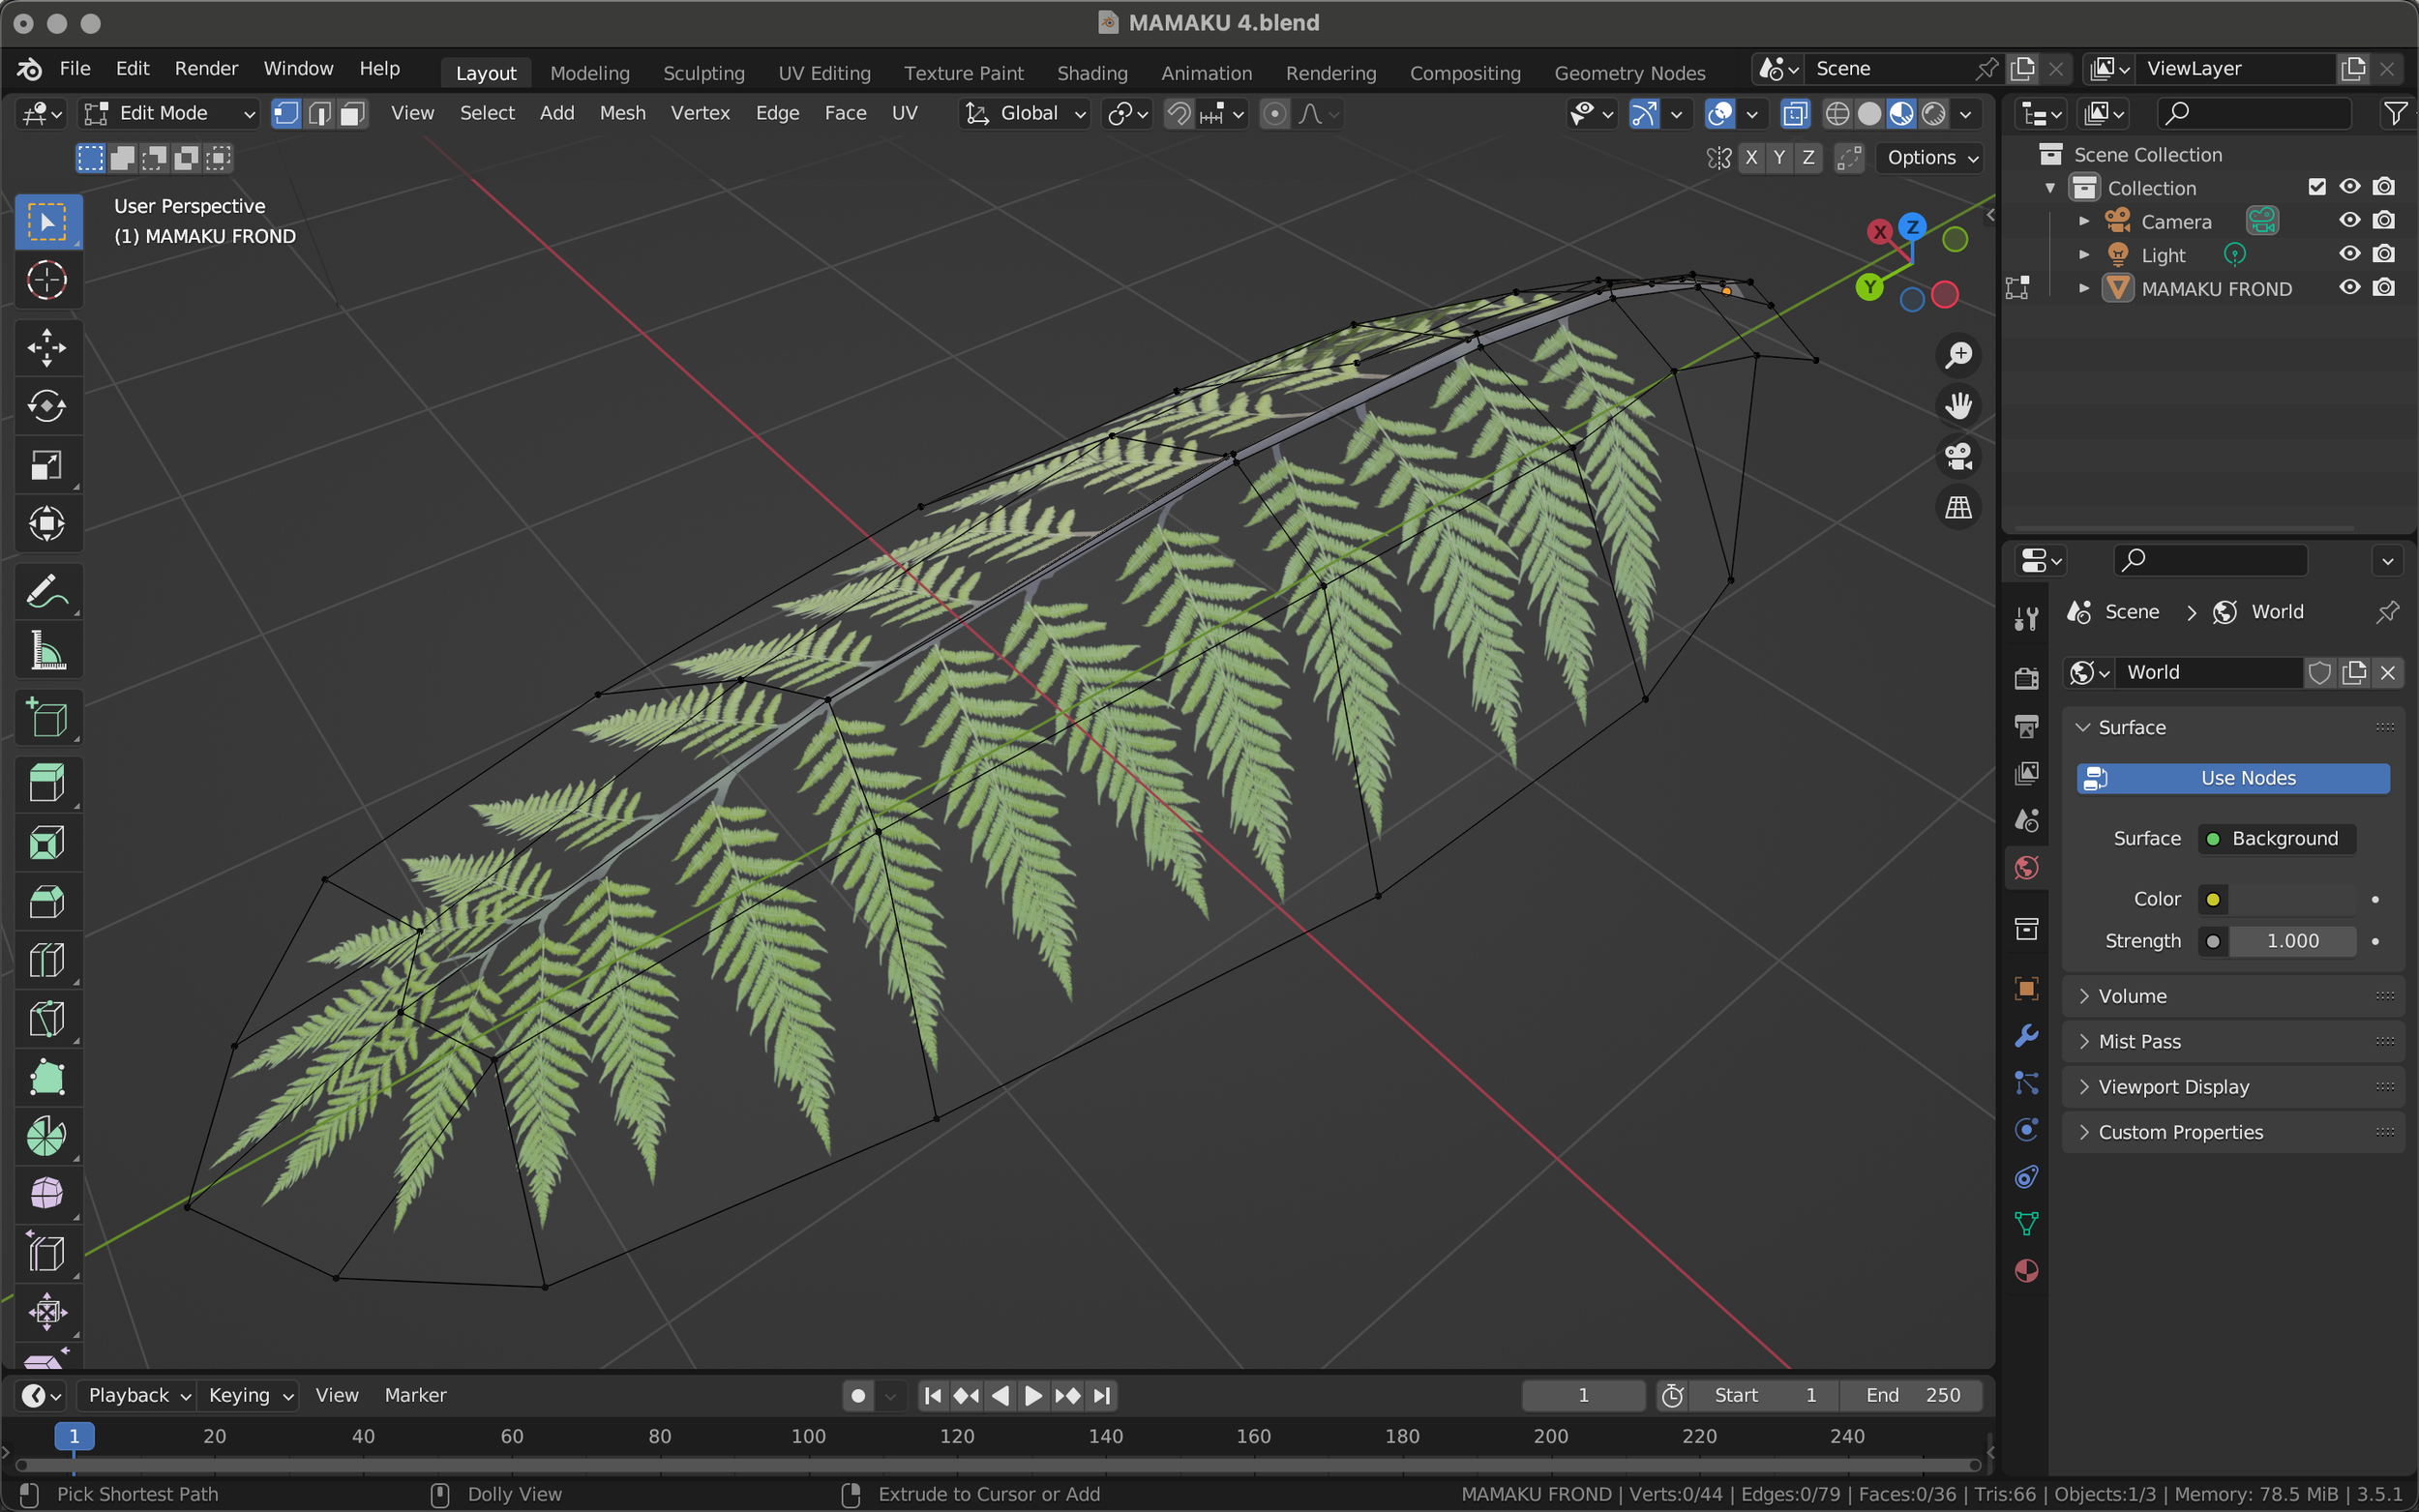
Task: Open the Shading workspace tab
Action: point(1091,73)
